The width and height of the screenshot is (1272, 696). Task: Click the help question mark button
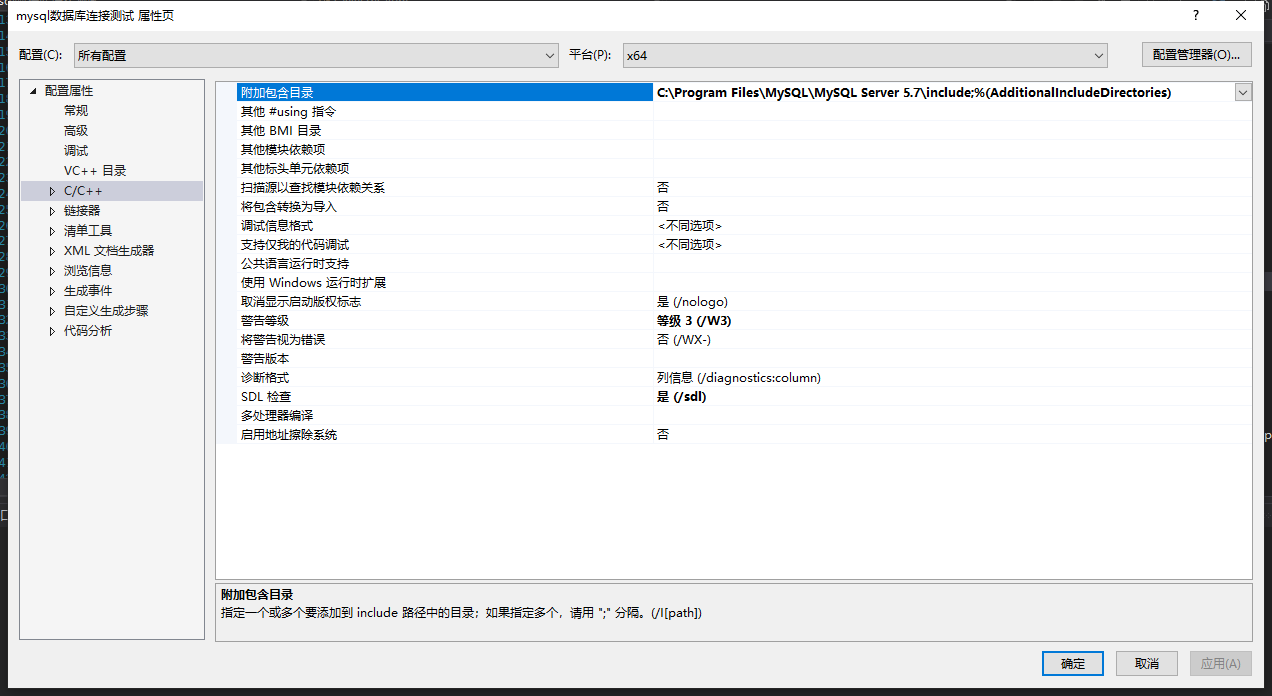[1196, 15]
